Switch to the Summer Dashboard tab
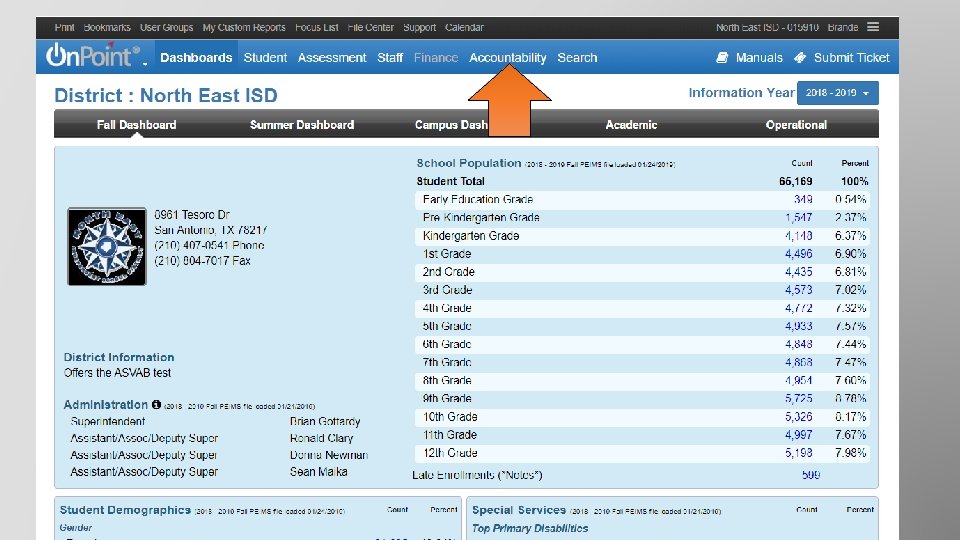 302,124
